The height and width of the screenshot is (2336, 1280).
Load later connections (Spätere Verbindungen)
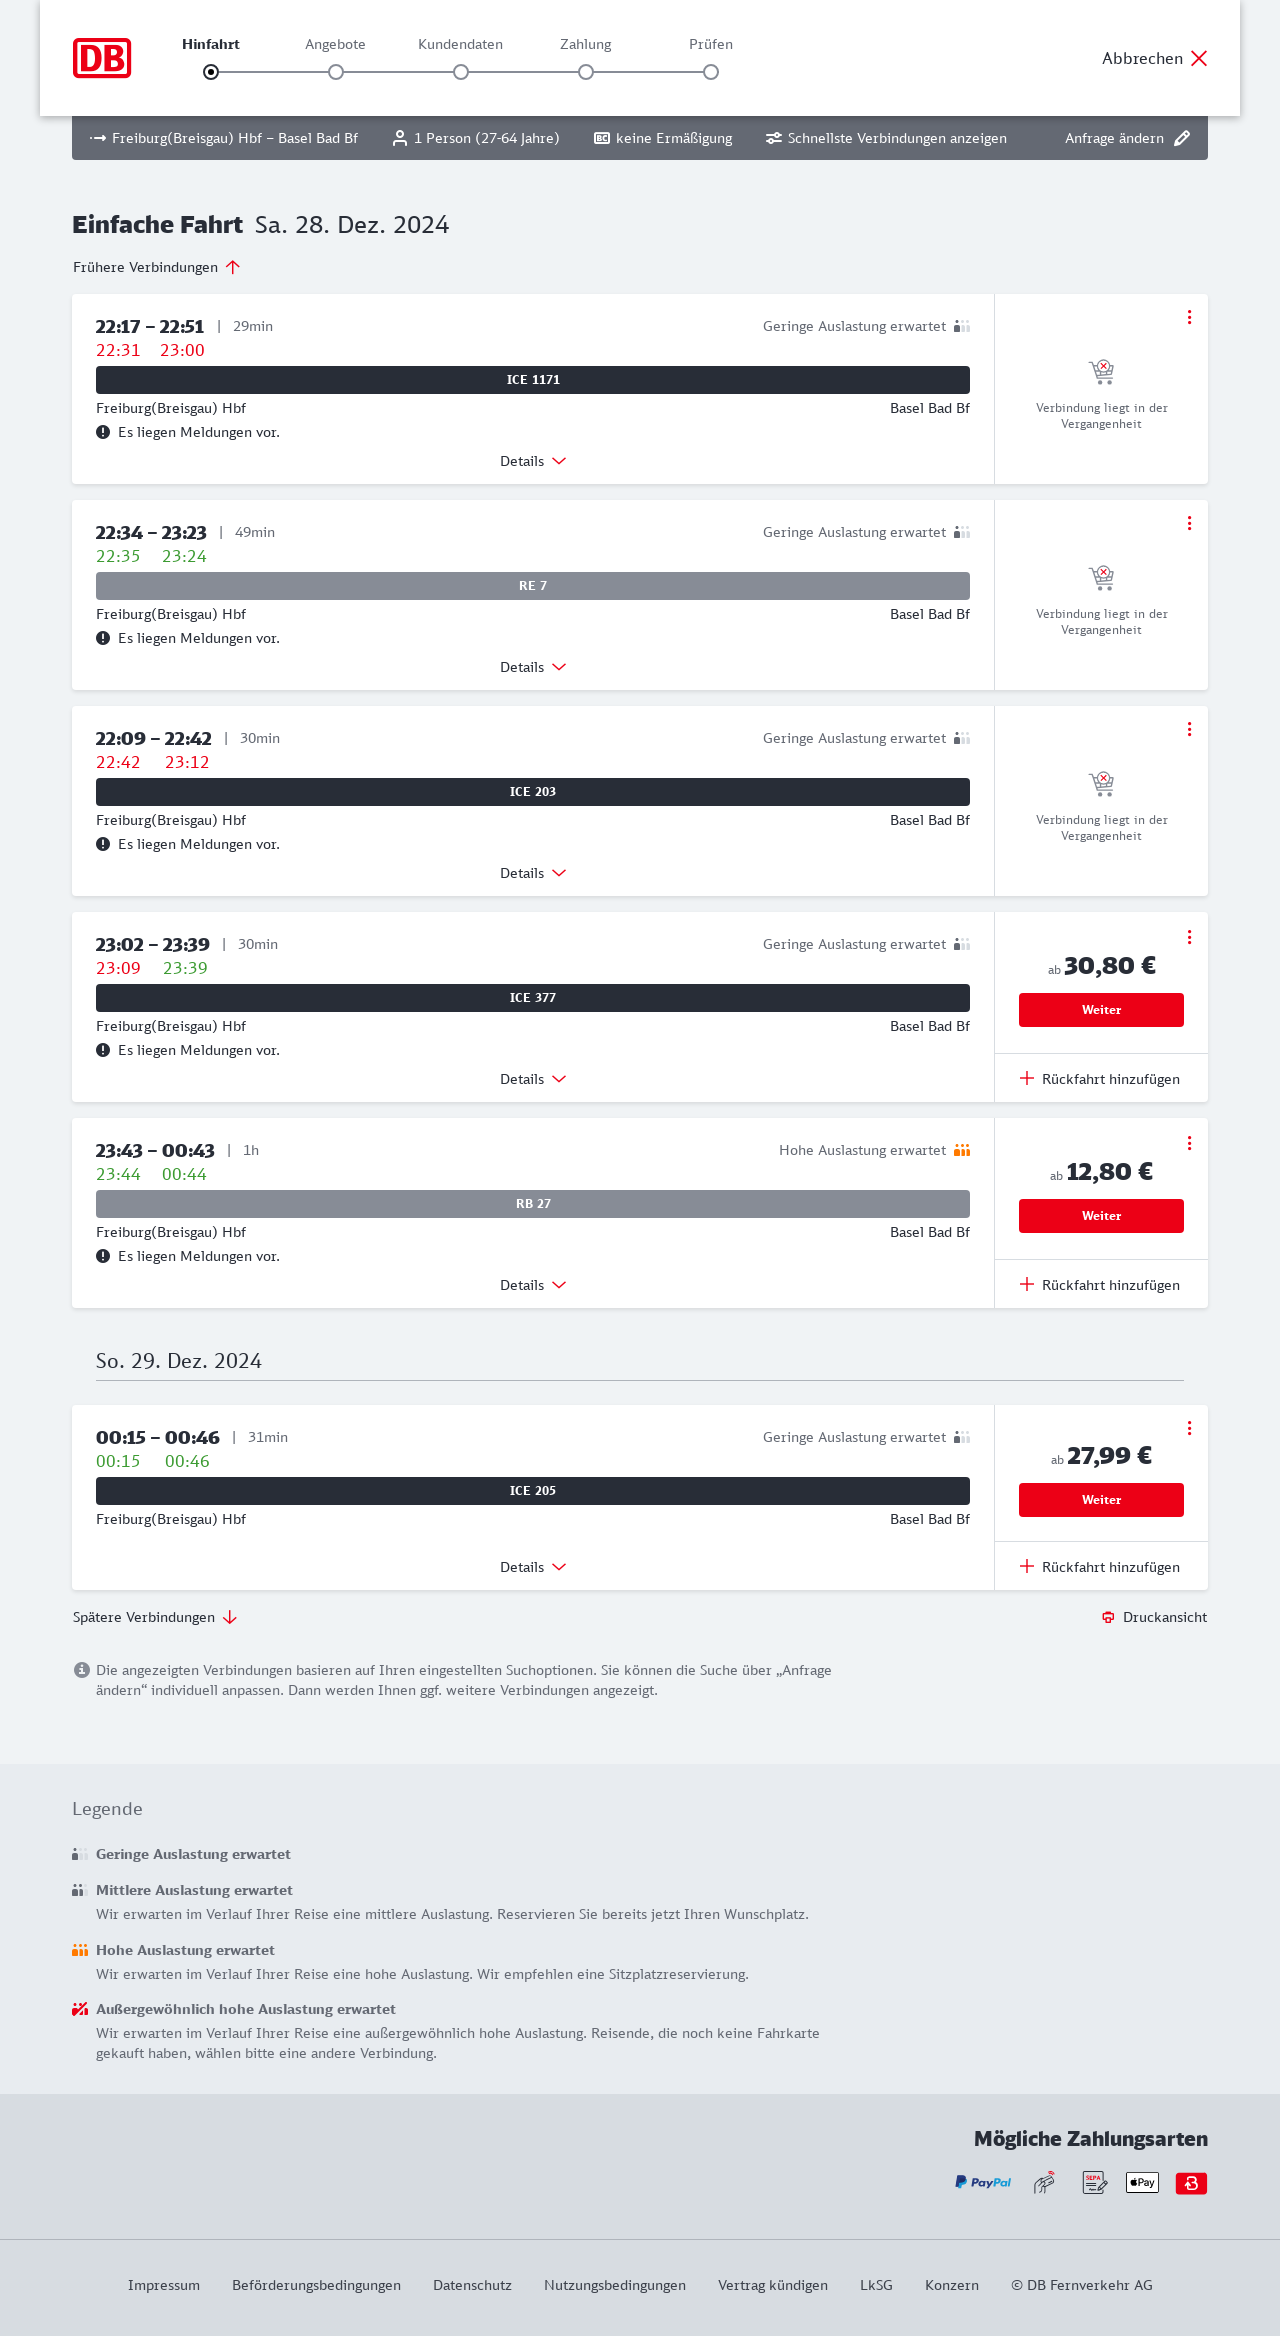point(155,1617)
